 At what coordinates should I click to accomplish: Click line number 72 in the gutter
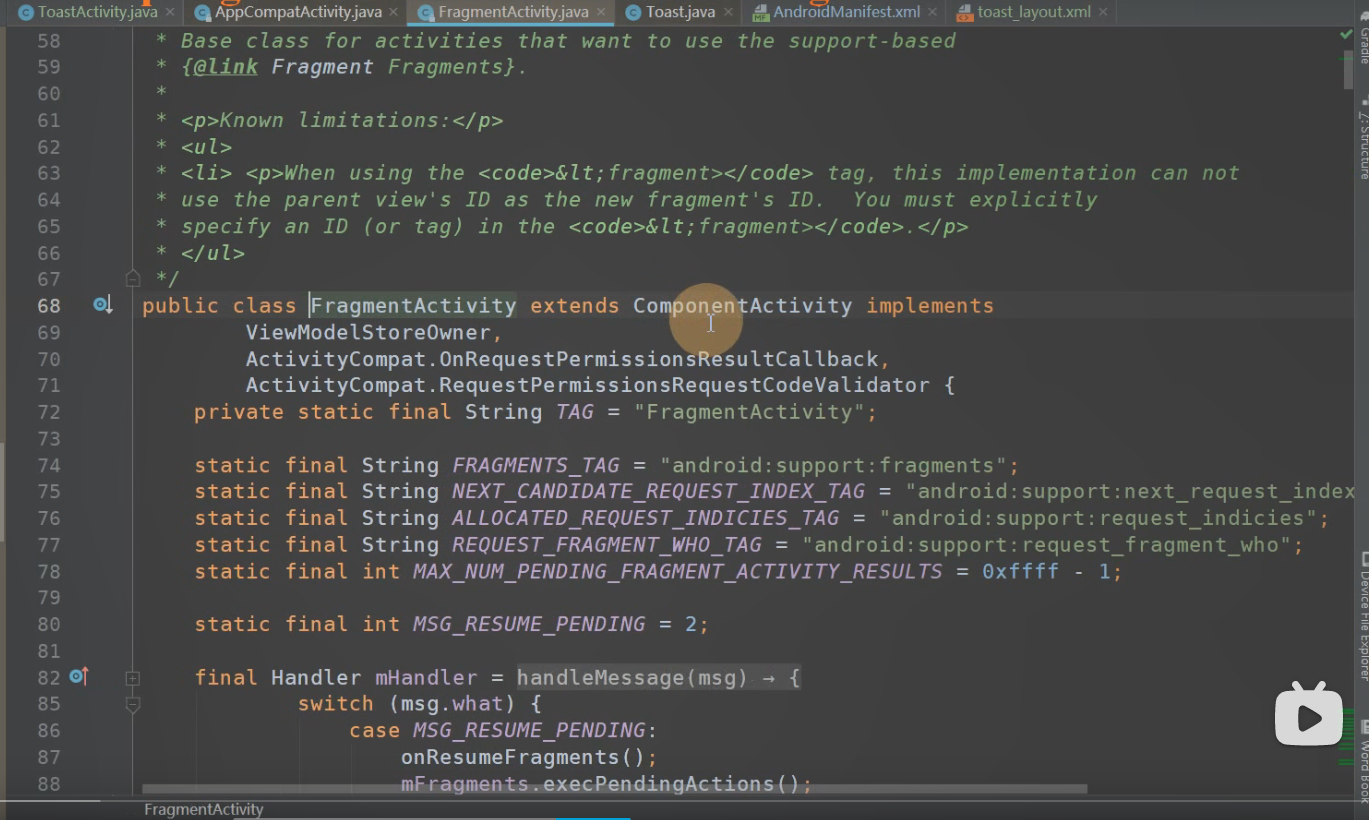point(49,412)
